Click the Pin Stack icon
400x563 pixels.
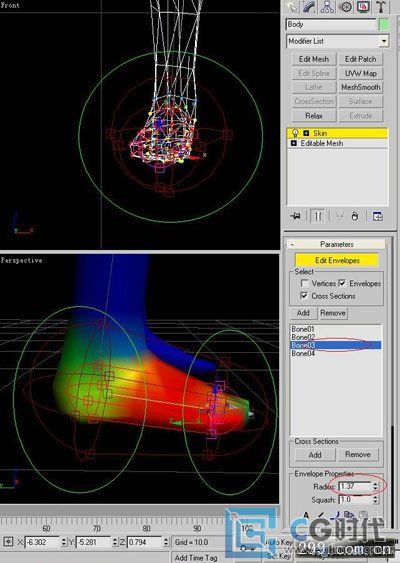click(295, 216)
